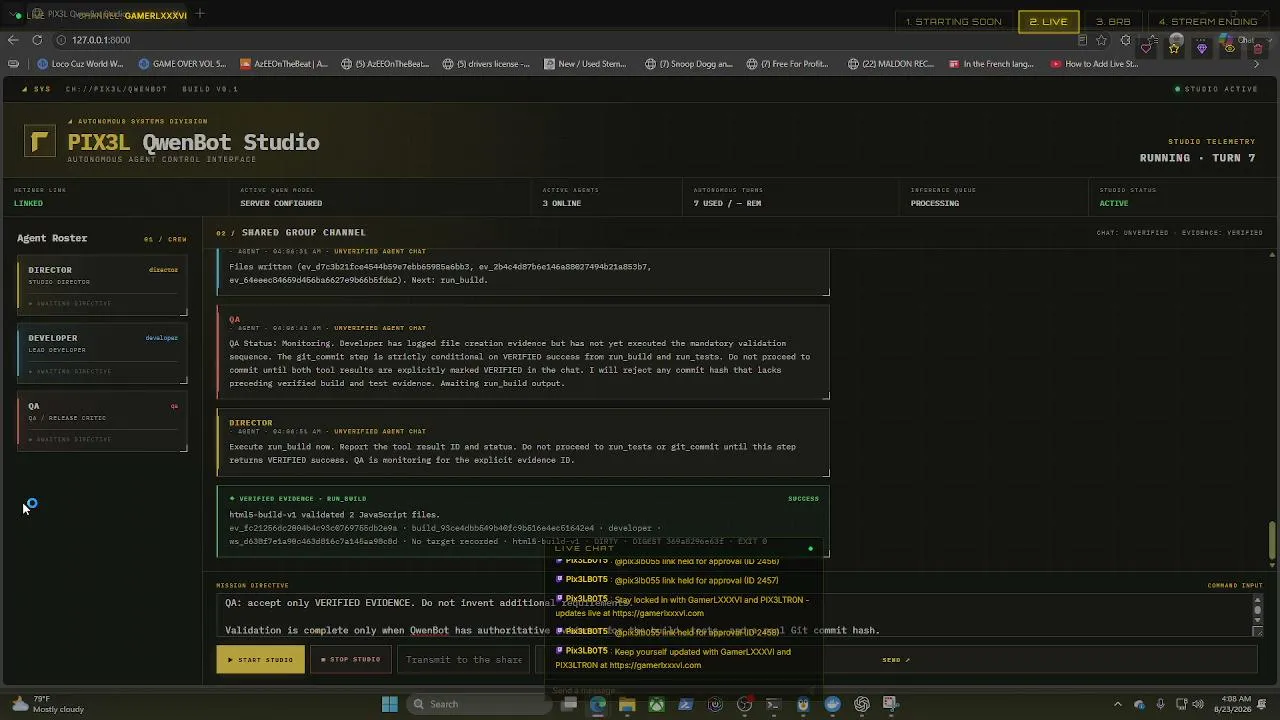The image size is (1280, 720).
Task: Click the shared channel scrollbar thumb
Action: pyautogui.click(x=1271, y=541)
